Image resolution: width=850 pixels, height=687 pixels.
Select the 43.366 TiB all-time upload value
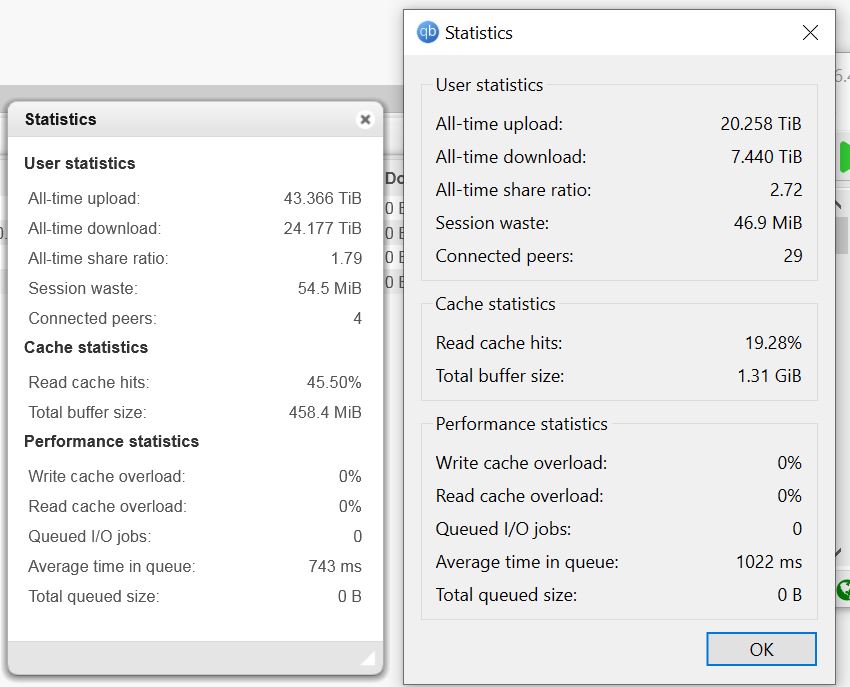[323, 198]
